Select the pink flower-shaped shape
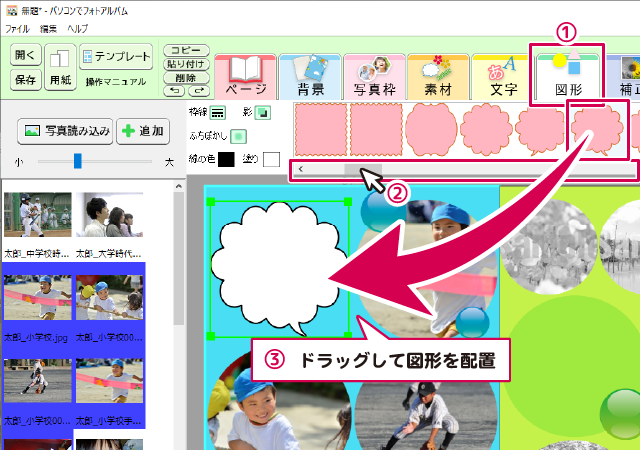 (x=486, y=130)
